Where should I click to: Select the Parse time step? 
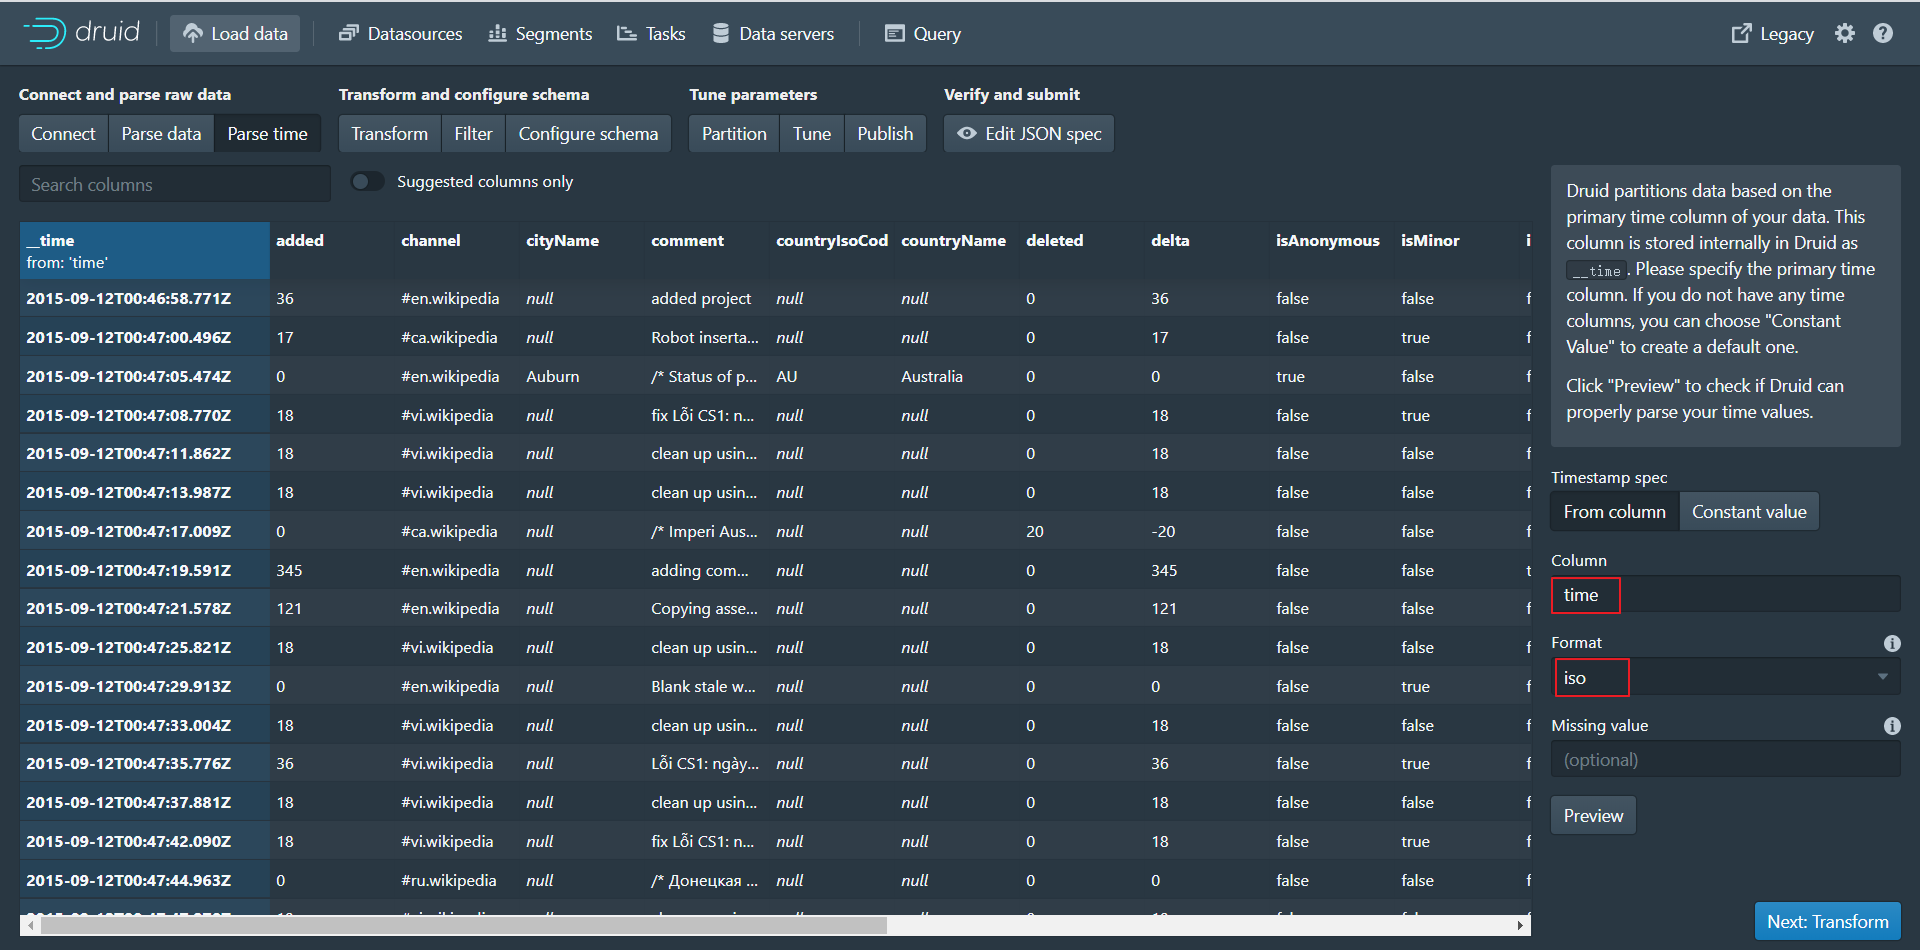click(x=267, y=134)
